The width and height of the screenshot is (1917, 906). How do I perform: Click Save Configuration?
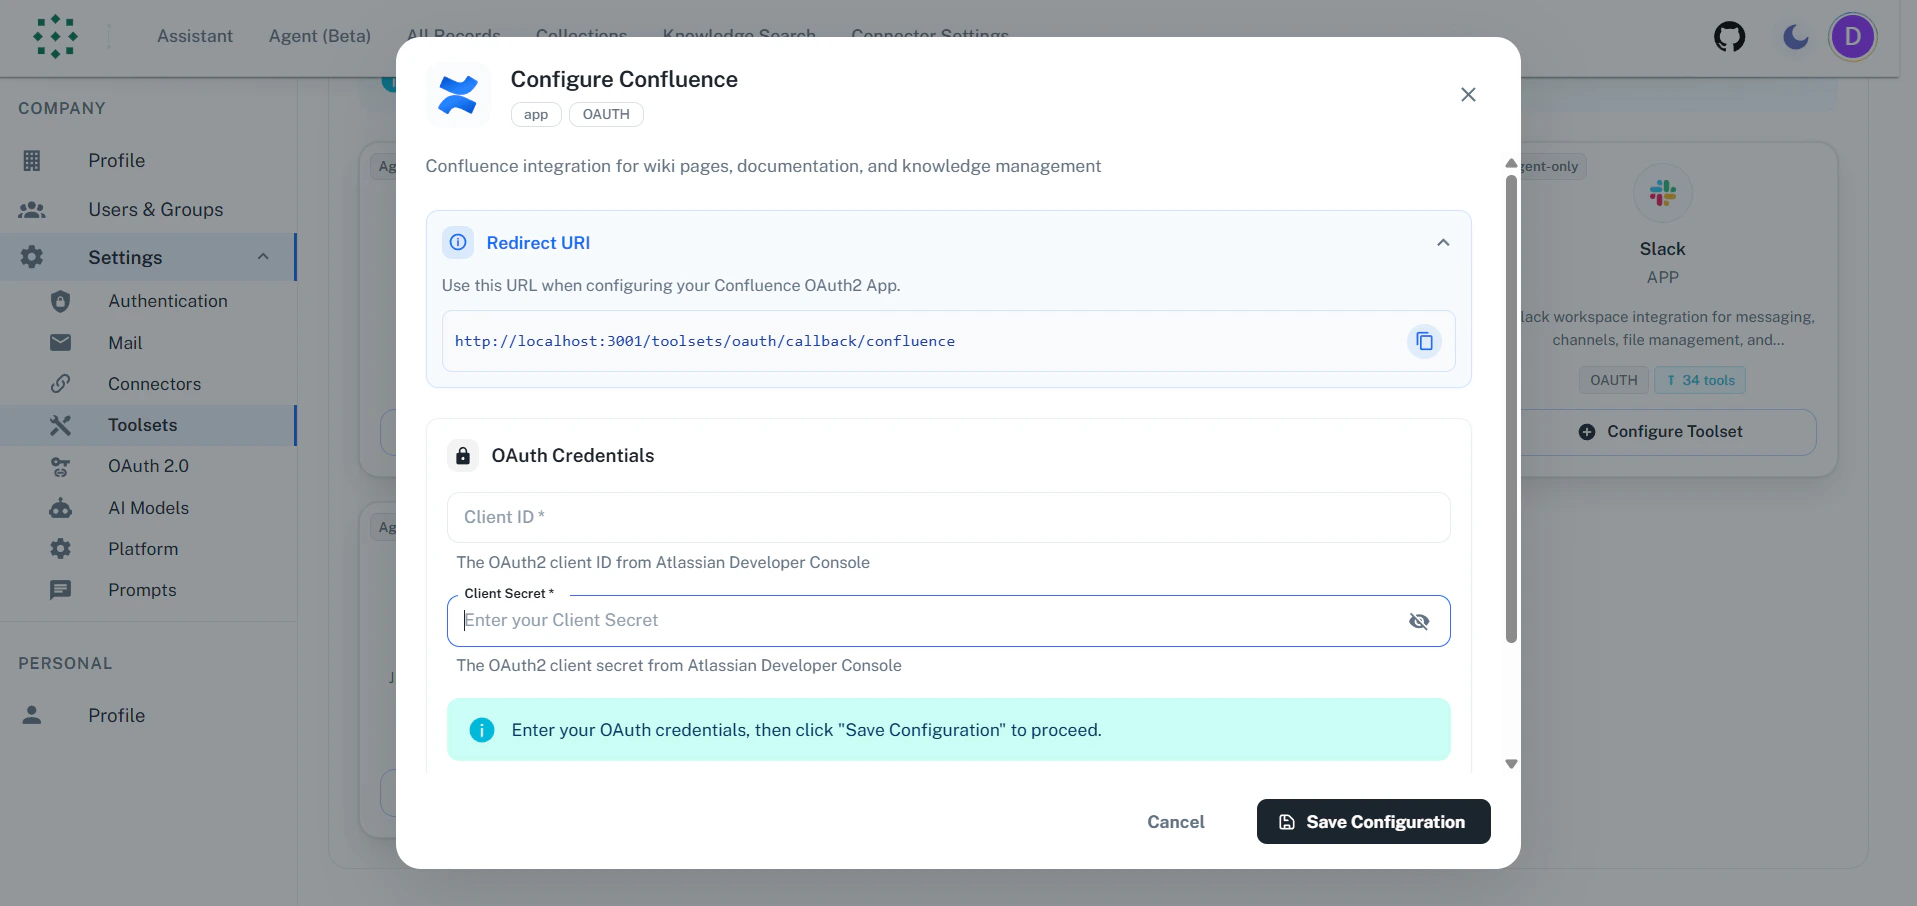(x=1372, y=821)
